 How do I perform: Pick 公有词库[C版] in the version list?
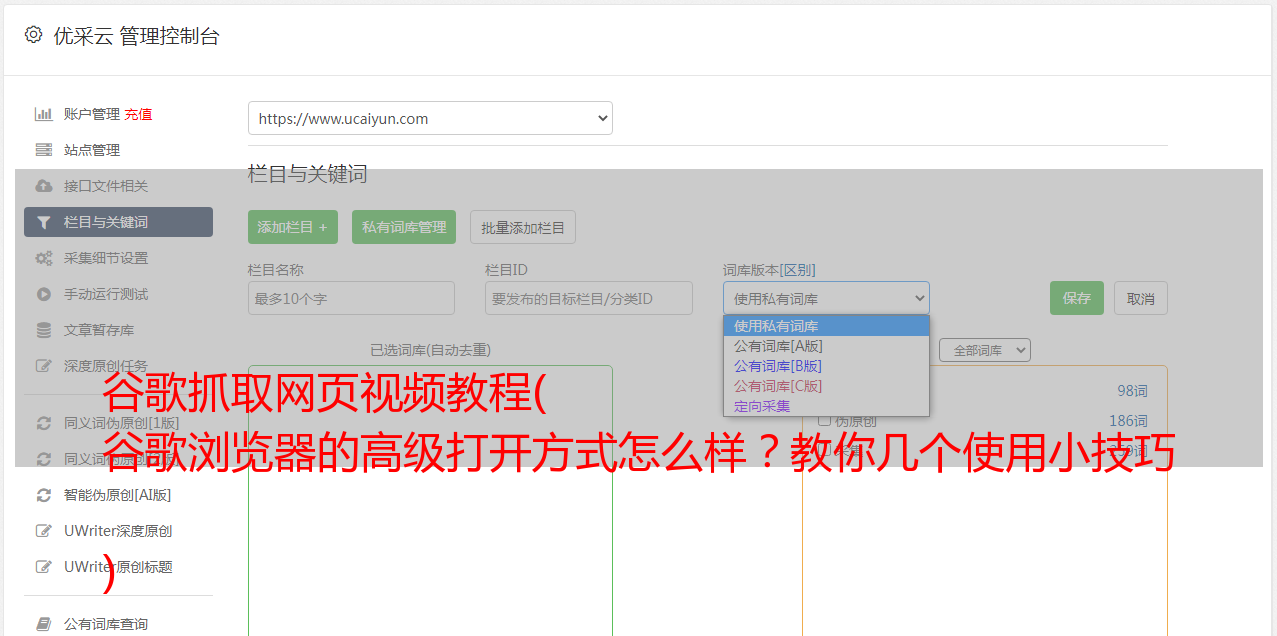coord(778,386)
